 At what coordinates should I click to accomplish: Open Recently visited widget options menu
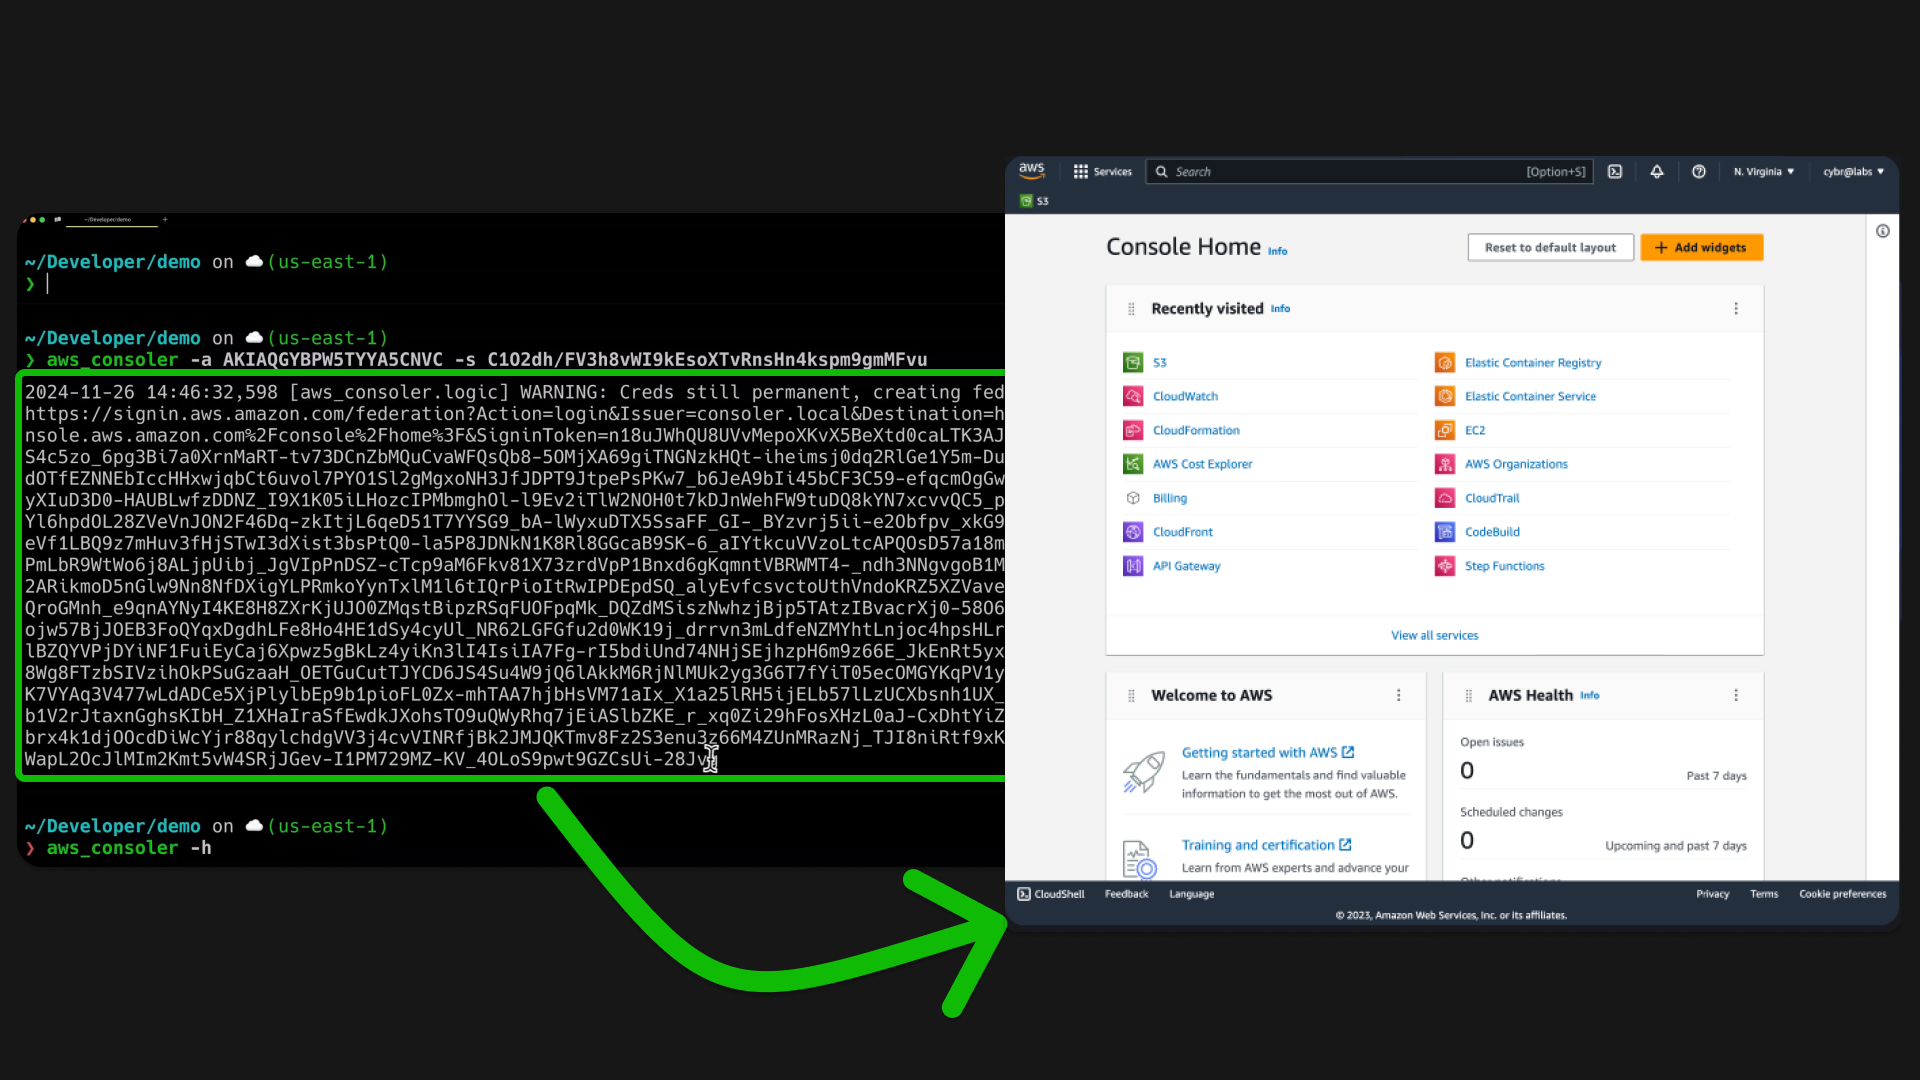pos(1736,309)
